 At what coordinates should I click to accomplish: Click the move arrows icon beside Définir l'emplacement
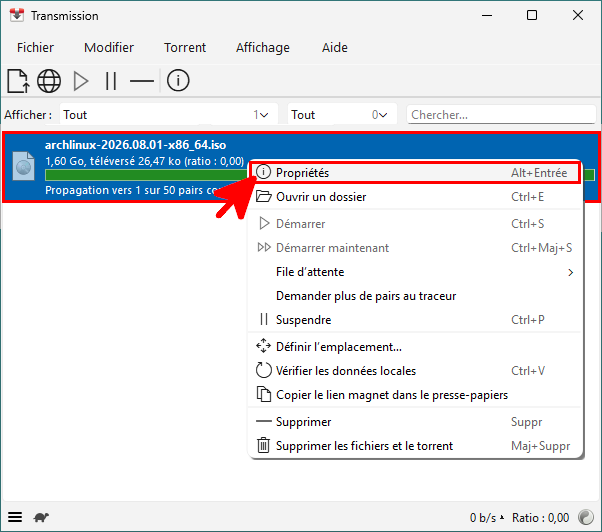click(x=263, y=346)
